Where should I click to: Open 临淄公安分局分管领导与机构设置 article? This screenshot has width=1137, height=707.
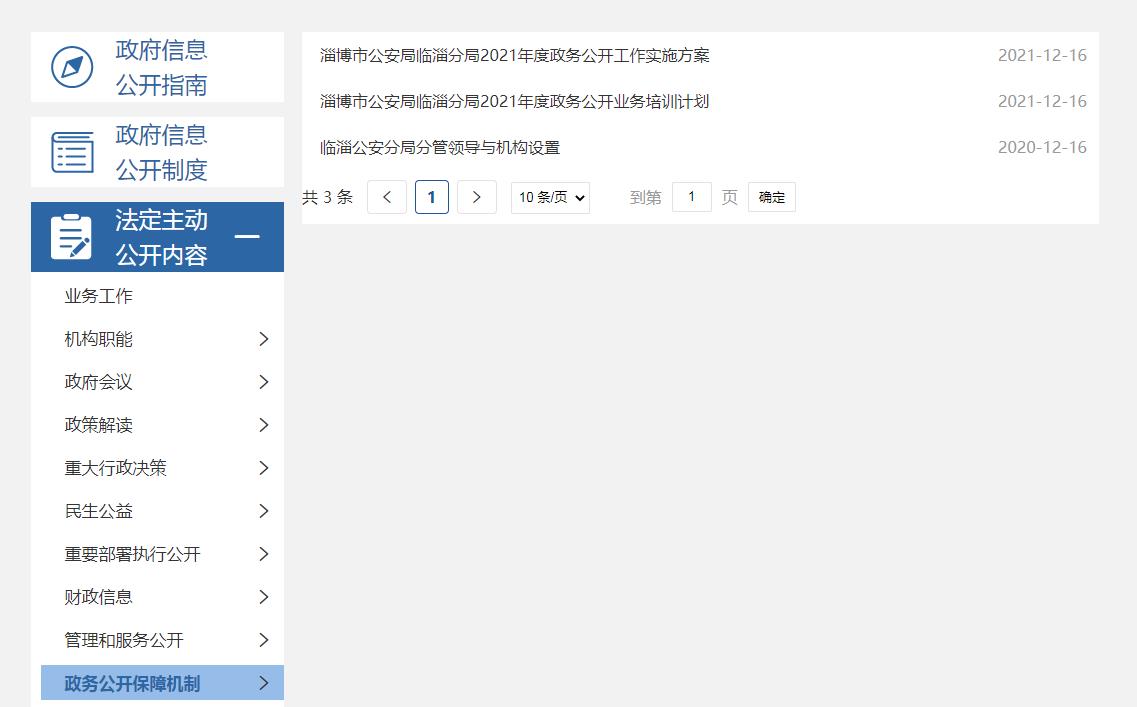(439, 148)
